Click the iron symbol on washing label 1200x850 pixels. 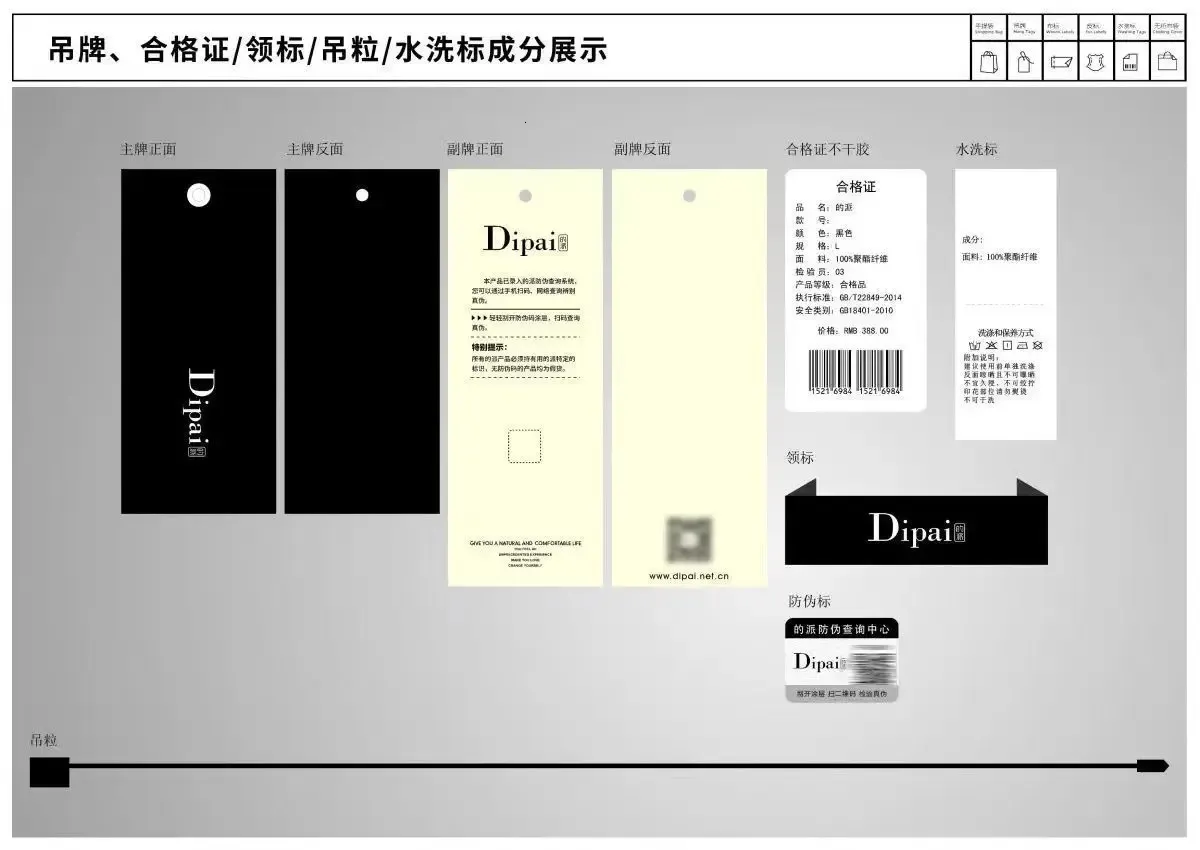point(1022,345)
